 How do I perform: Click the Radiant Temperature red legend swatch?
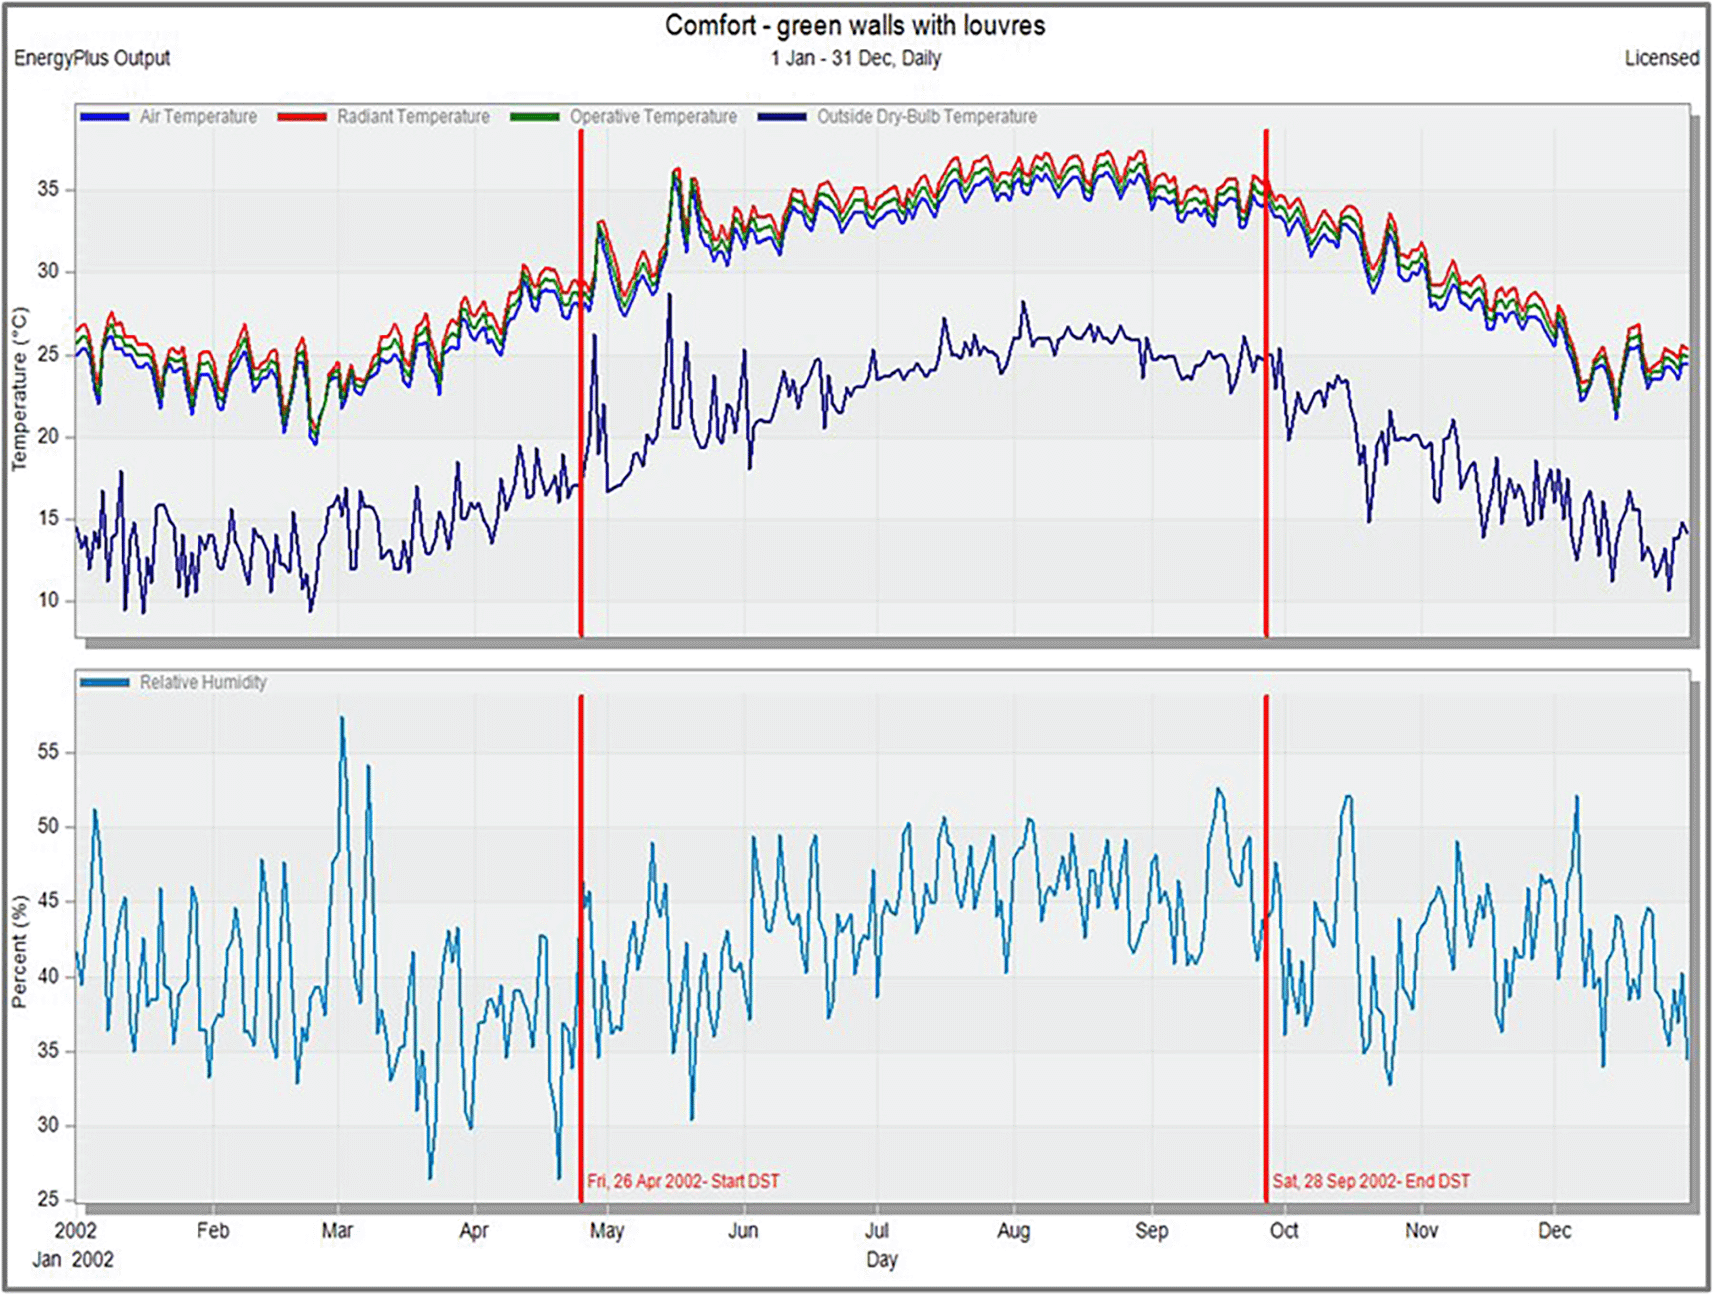pos(302,117)
